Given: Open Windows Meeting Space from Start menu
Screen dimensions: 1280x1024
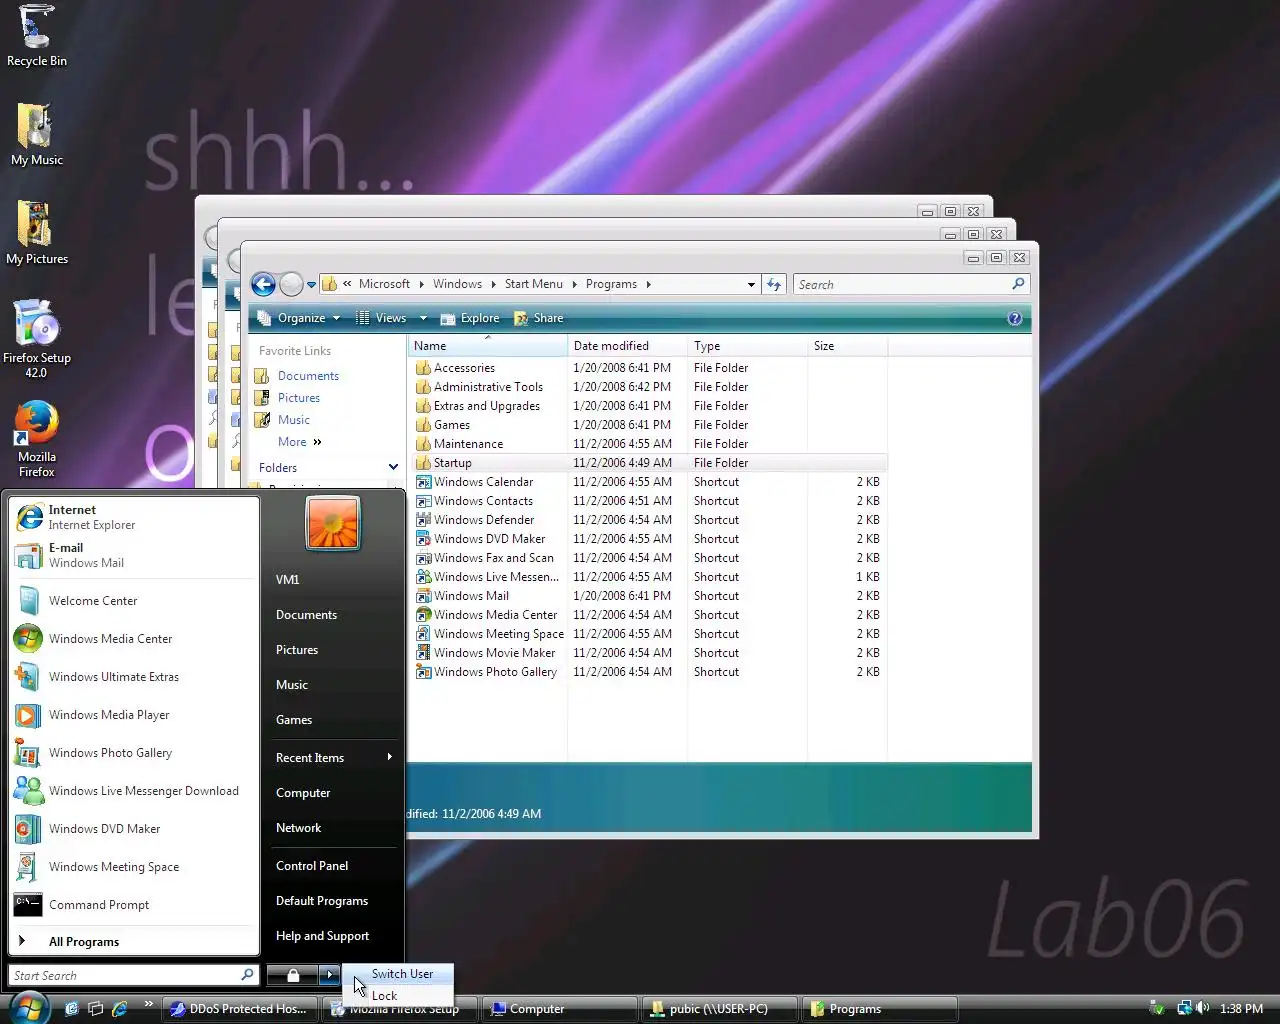Looking at the screenshot, I should tap(134, 867).
